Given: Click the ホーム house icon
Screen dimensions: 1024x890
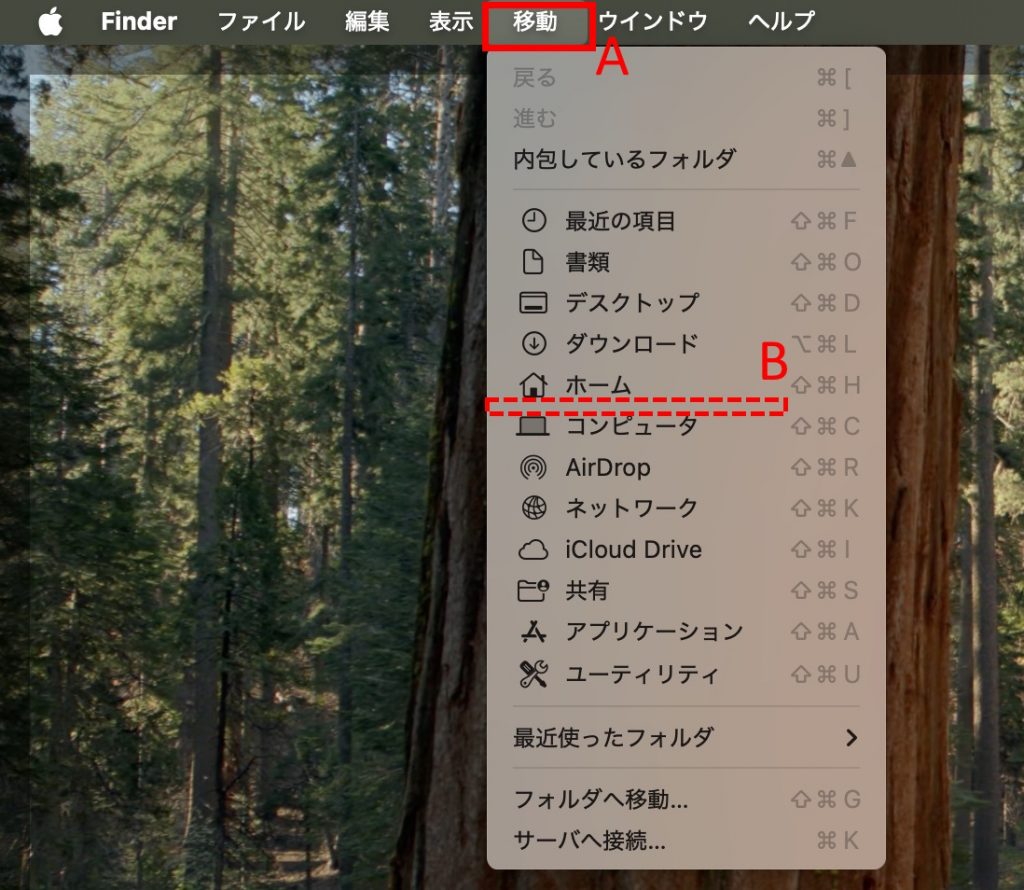Looking at the screenshot, I should (534, 385).
